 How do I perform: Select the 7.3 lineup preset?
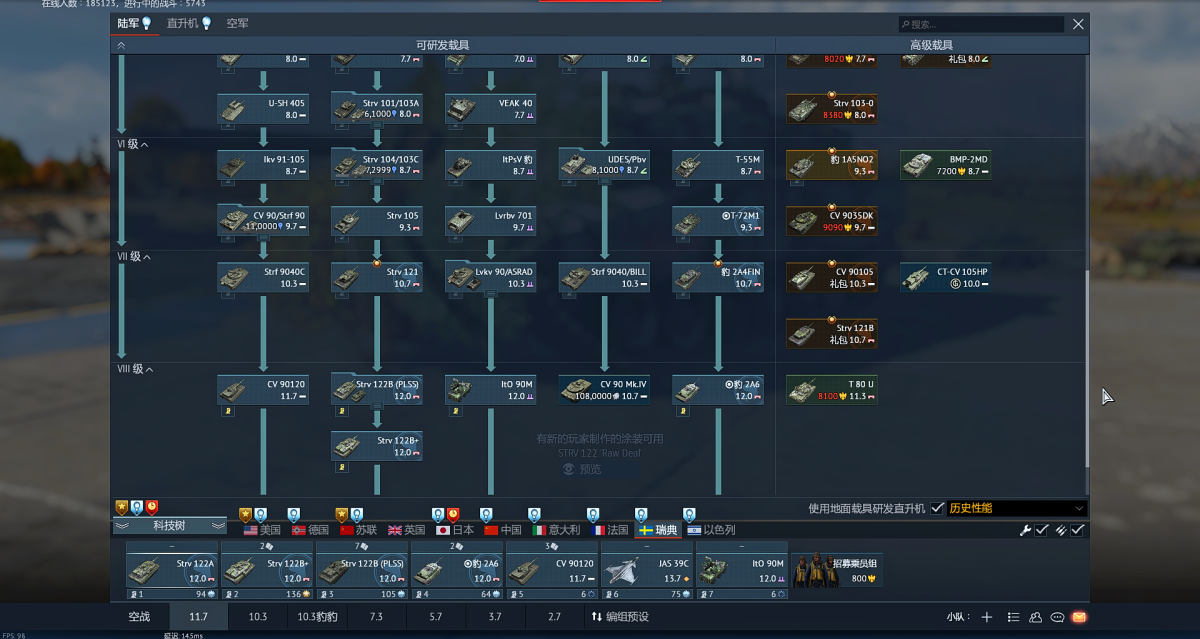(x=376, y=617)
